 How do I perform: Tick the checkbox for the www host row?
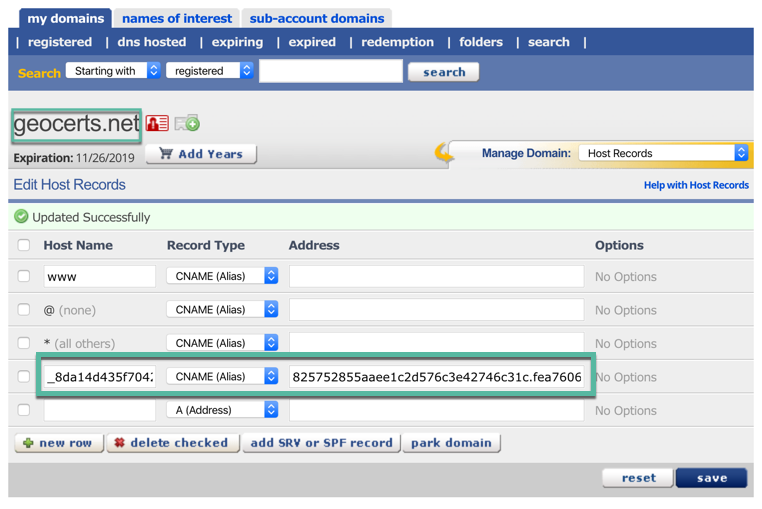24,276
